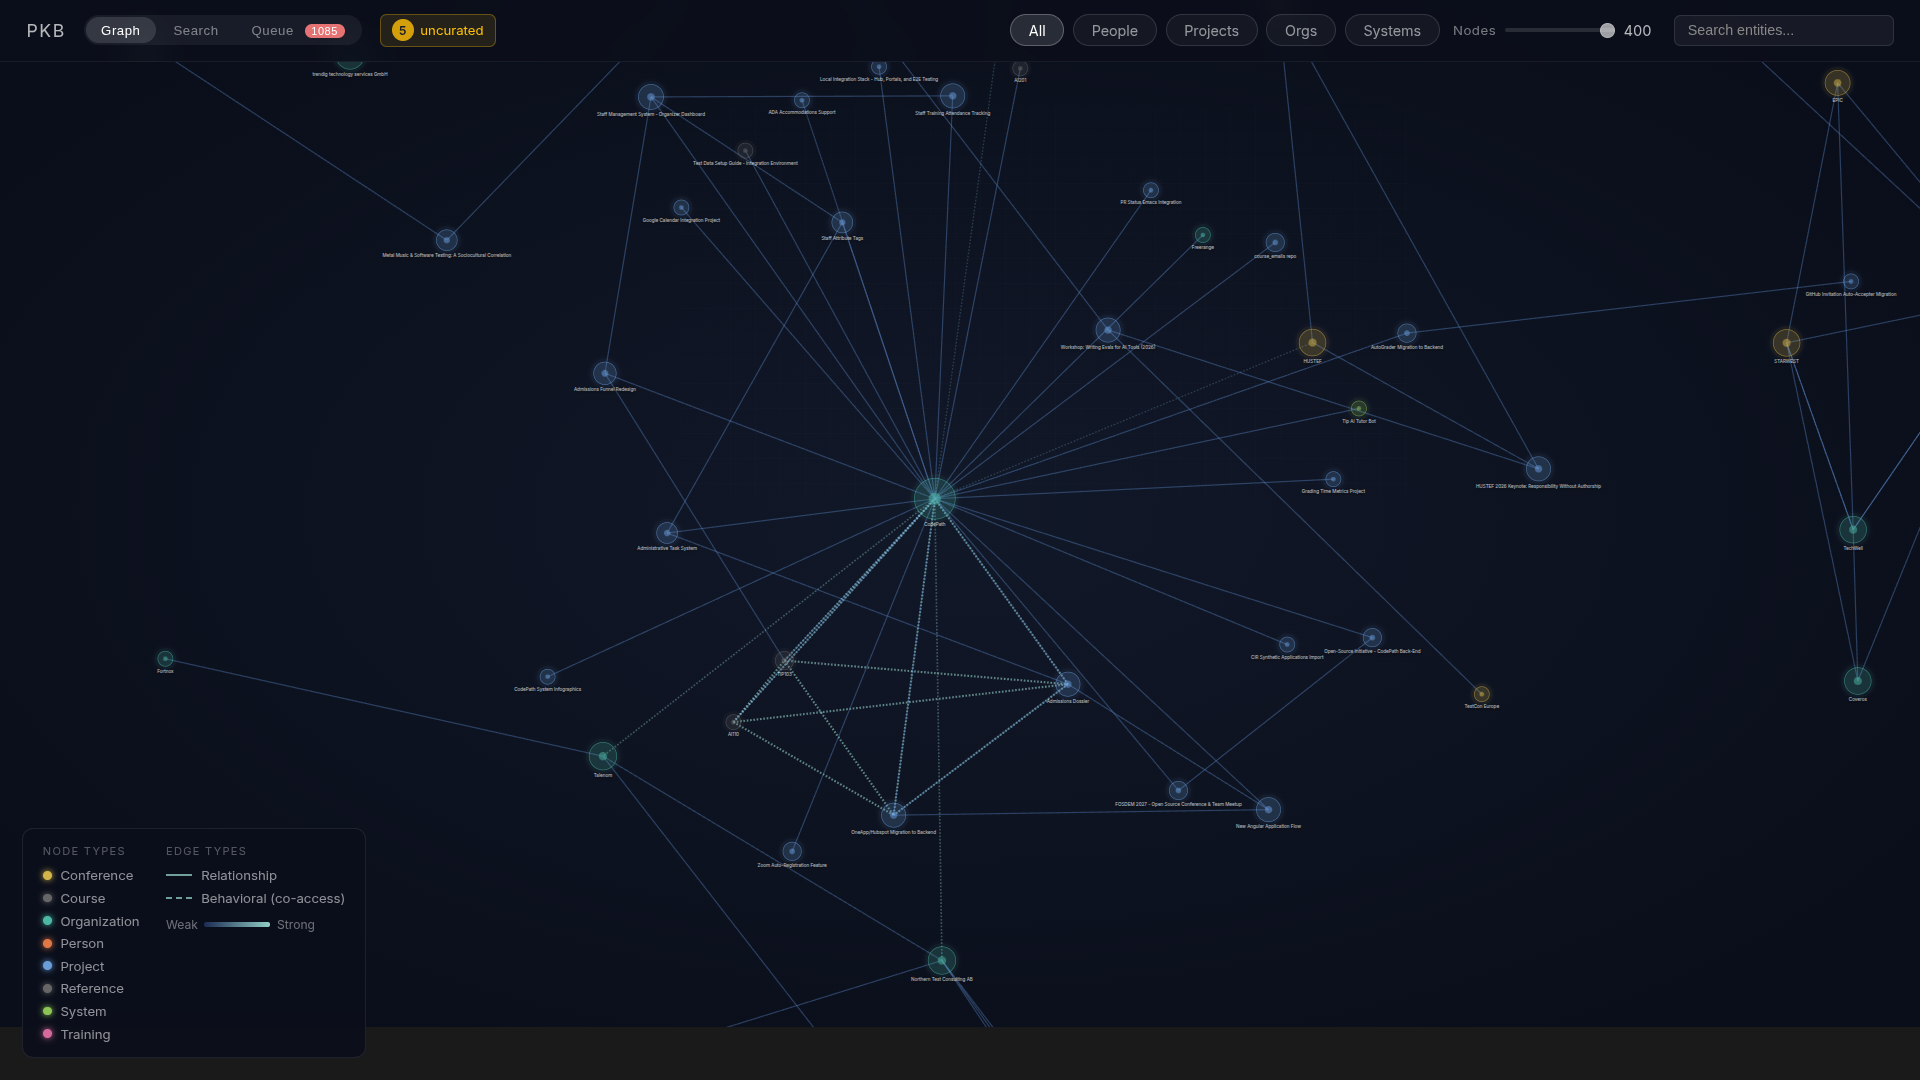
Task: Select the STARWEST conference node
Action: click(1786, 343)
